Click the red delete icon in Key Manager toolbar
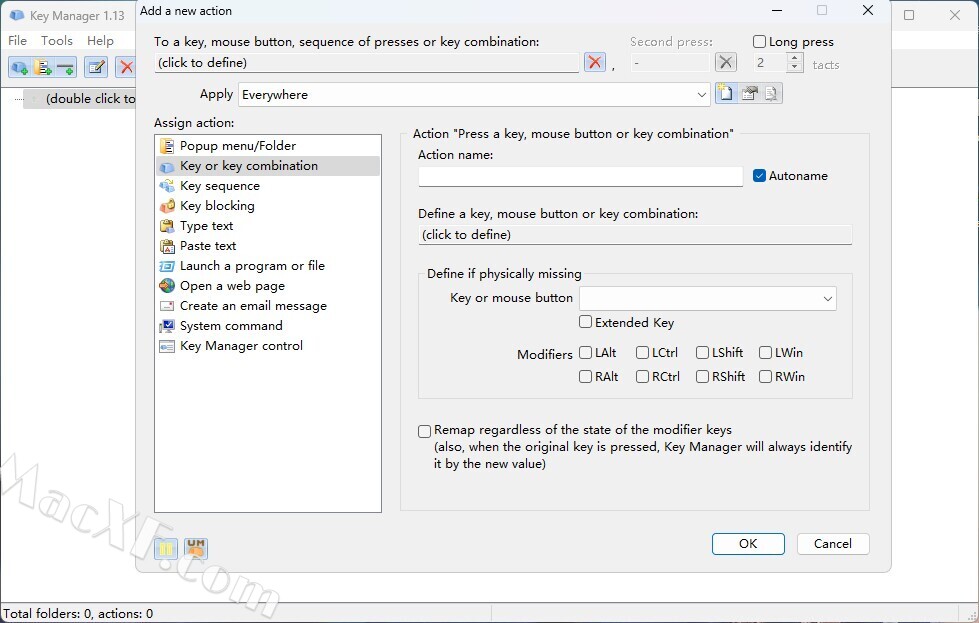Image resolution: width=979 pixels, height=623 pixels. point(126,67)
